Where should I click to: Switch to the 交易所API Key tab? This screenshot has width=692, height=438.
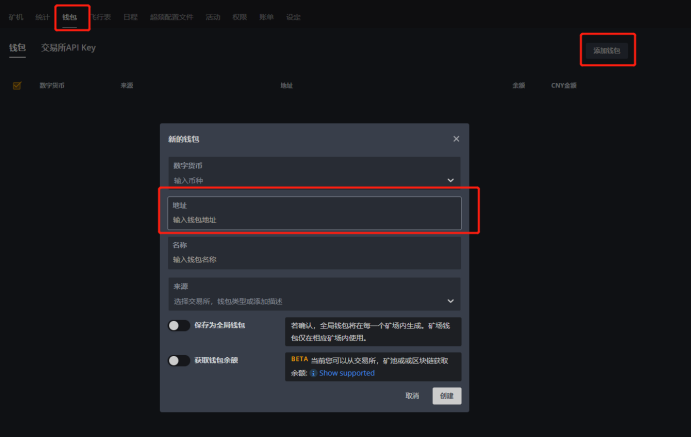pyautogui.click(x=69, y=48)
